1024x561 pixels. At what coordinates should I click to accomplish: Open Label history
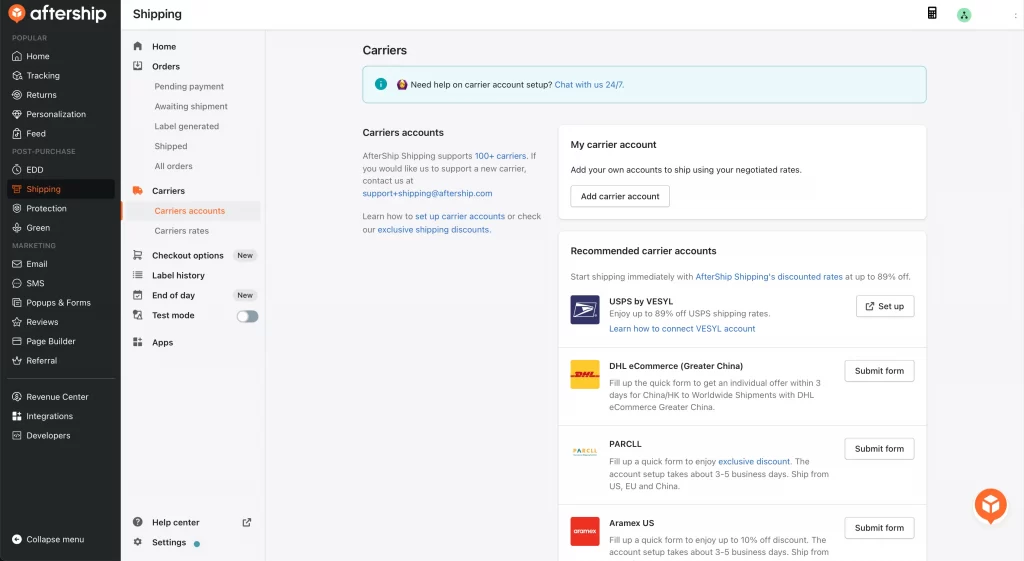tap(178, 276)
